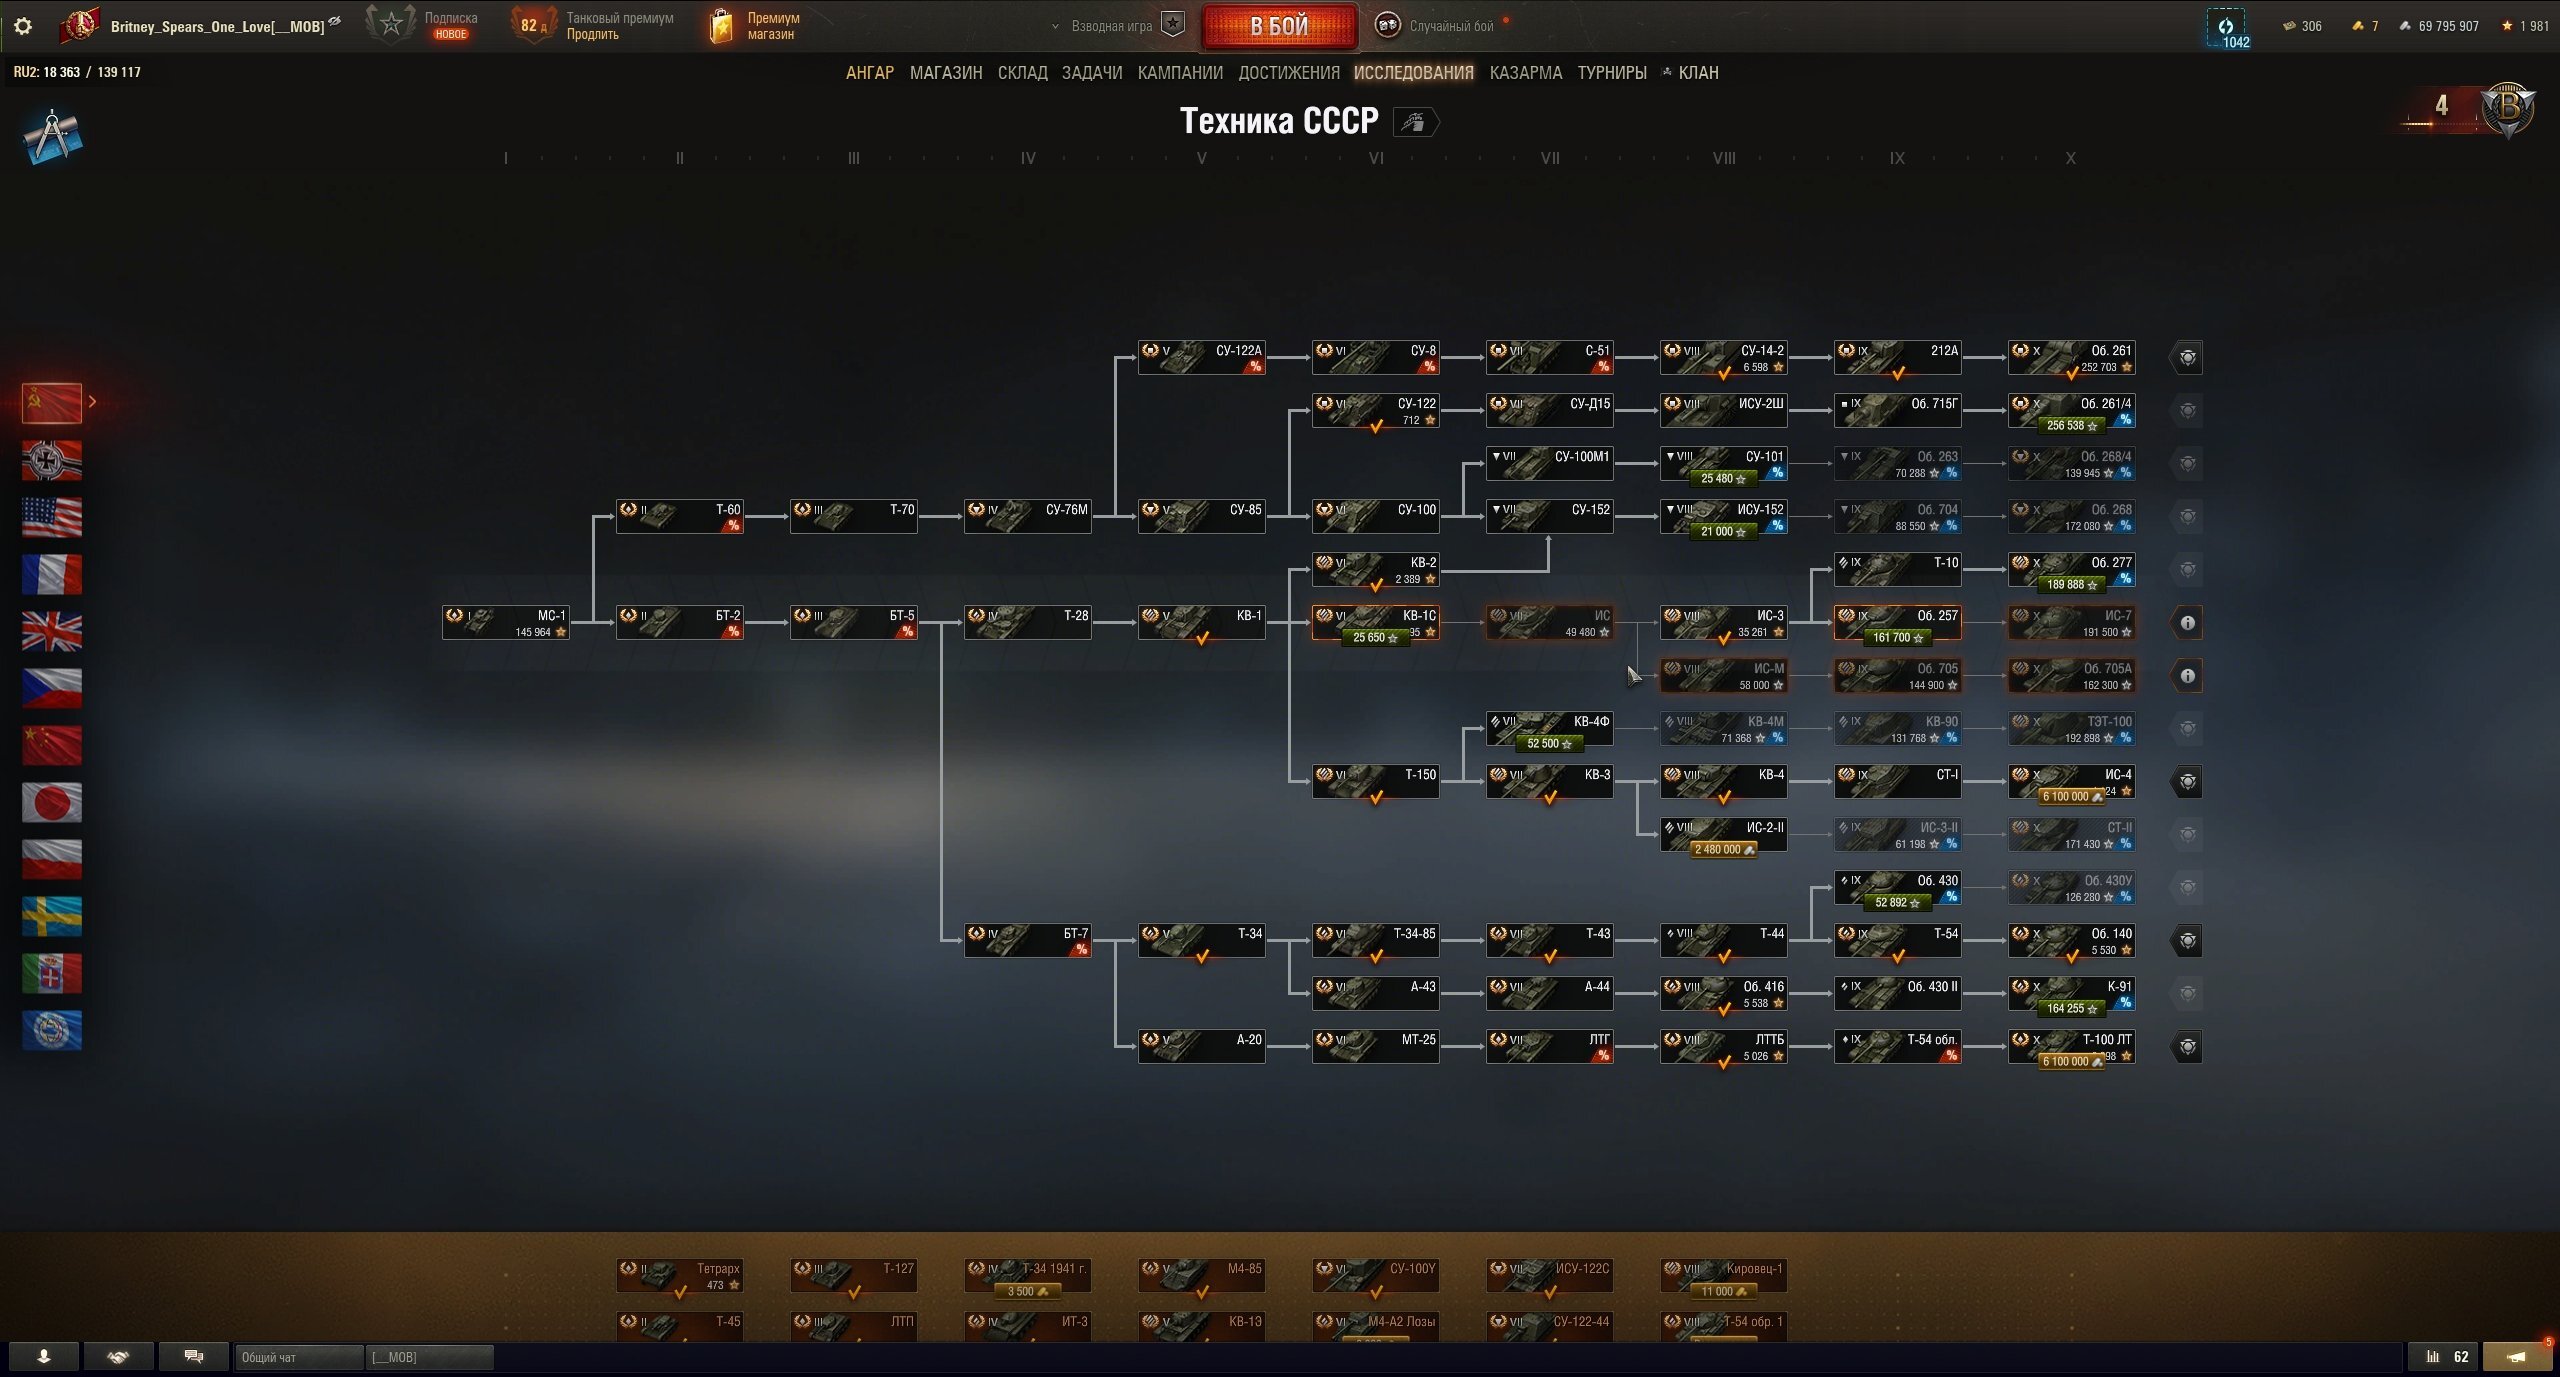Open the Battle Pass emblem
Image resolution: width=2560 pixels, height=1377 pixels.
click(2507, 108)
